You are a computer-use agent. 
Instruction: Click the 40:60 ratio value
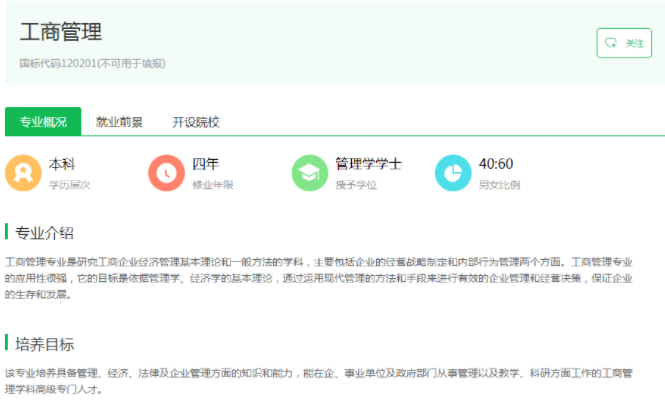point(496,164)
